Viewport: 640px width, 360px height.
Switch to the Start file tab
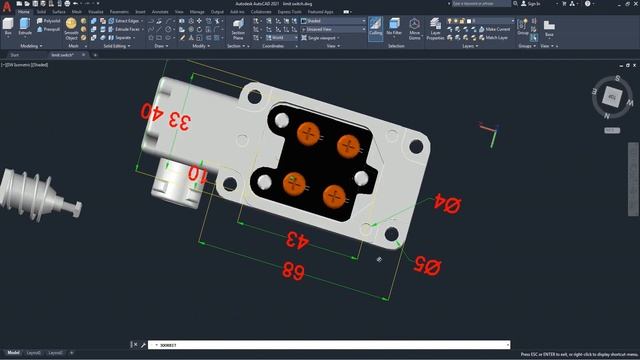click(x=15, y=55)
